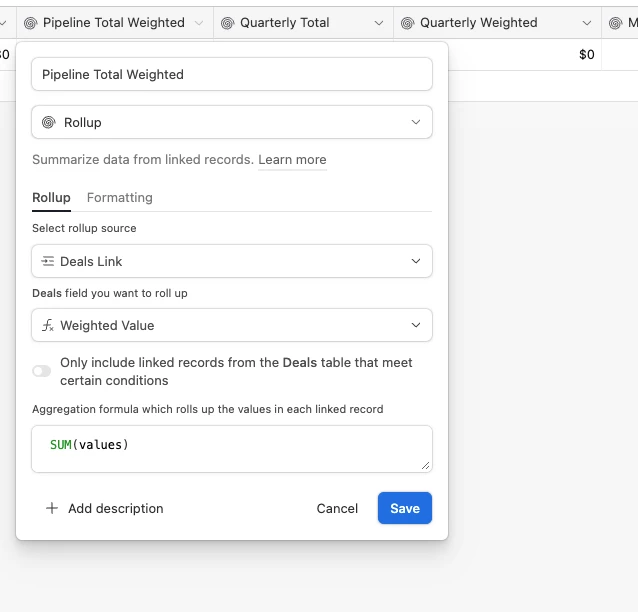Click the Weighted Value formula icon
Viewport: 638px width, 612px height.
(x=48, y=326)
